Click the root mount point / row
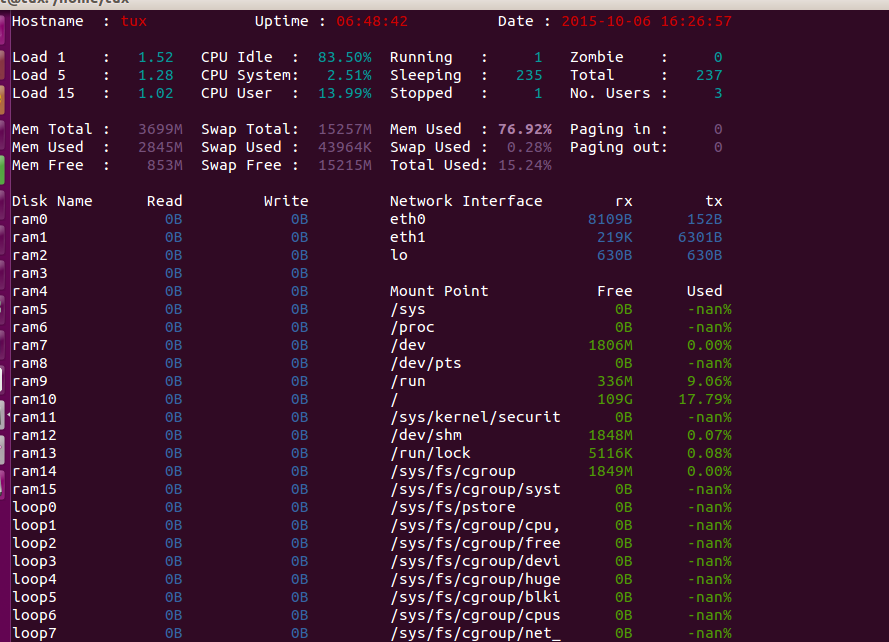889x642 pixels. tap(393, 399)
